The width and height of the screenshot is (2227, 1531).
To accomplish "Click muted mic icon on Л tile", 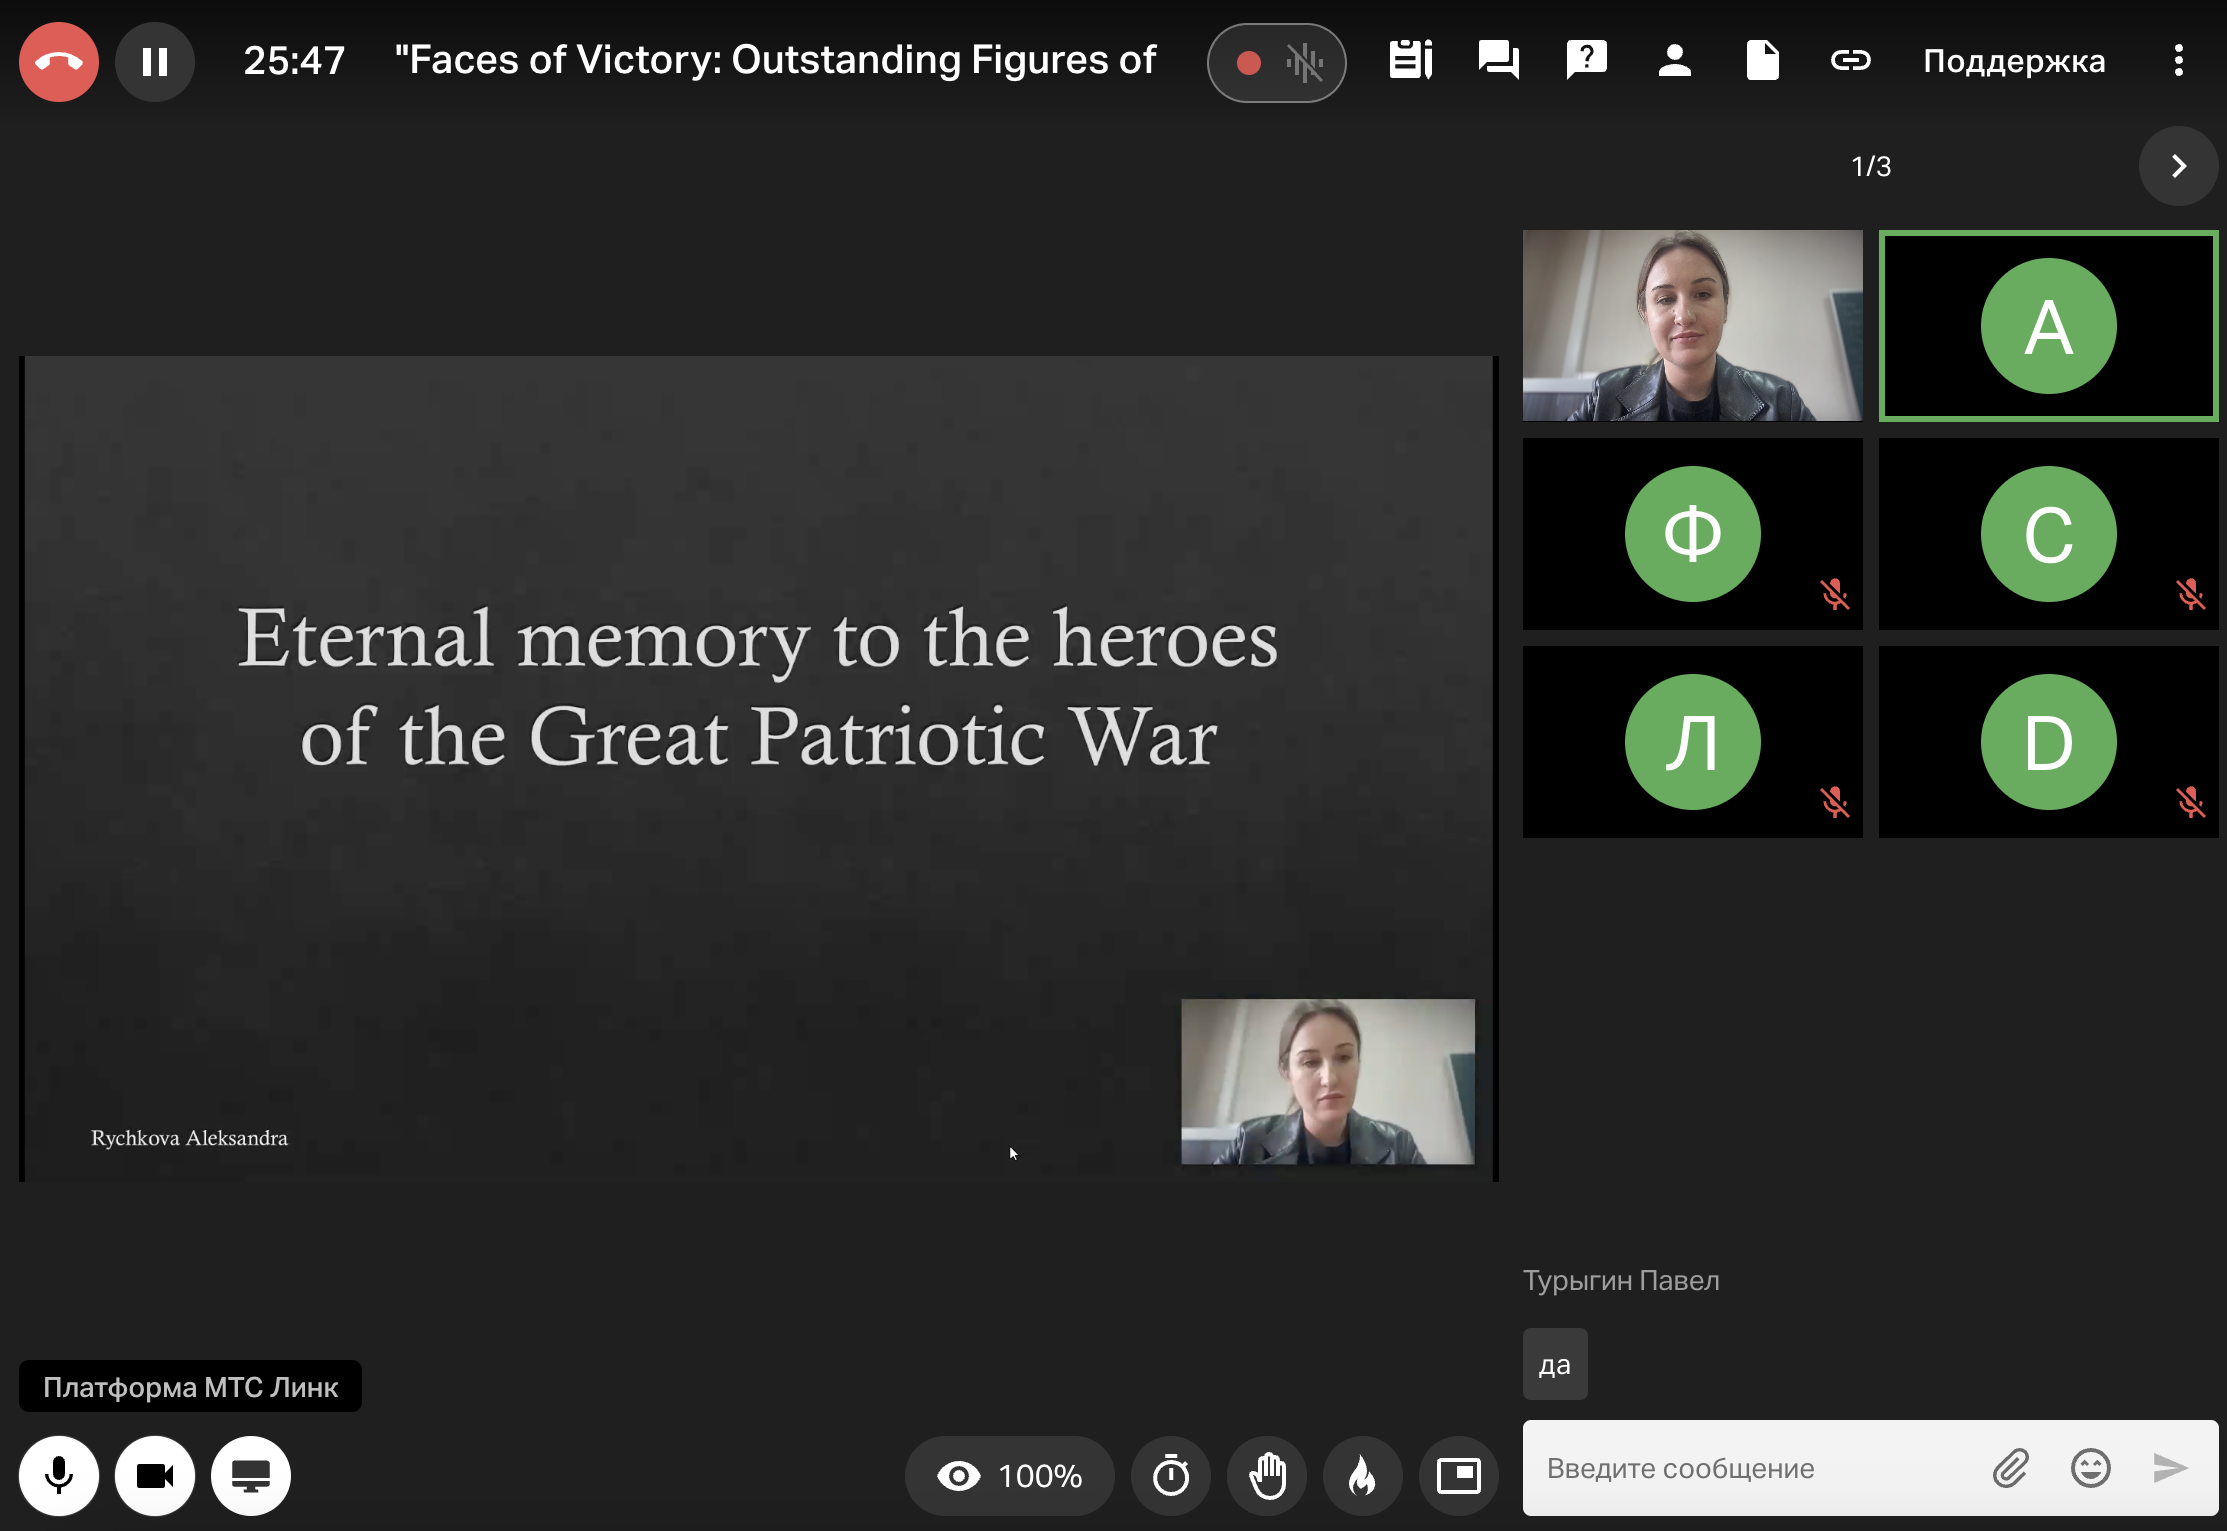I will (x=1834, y=803).
